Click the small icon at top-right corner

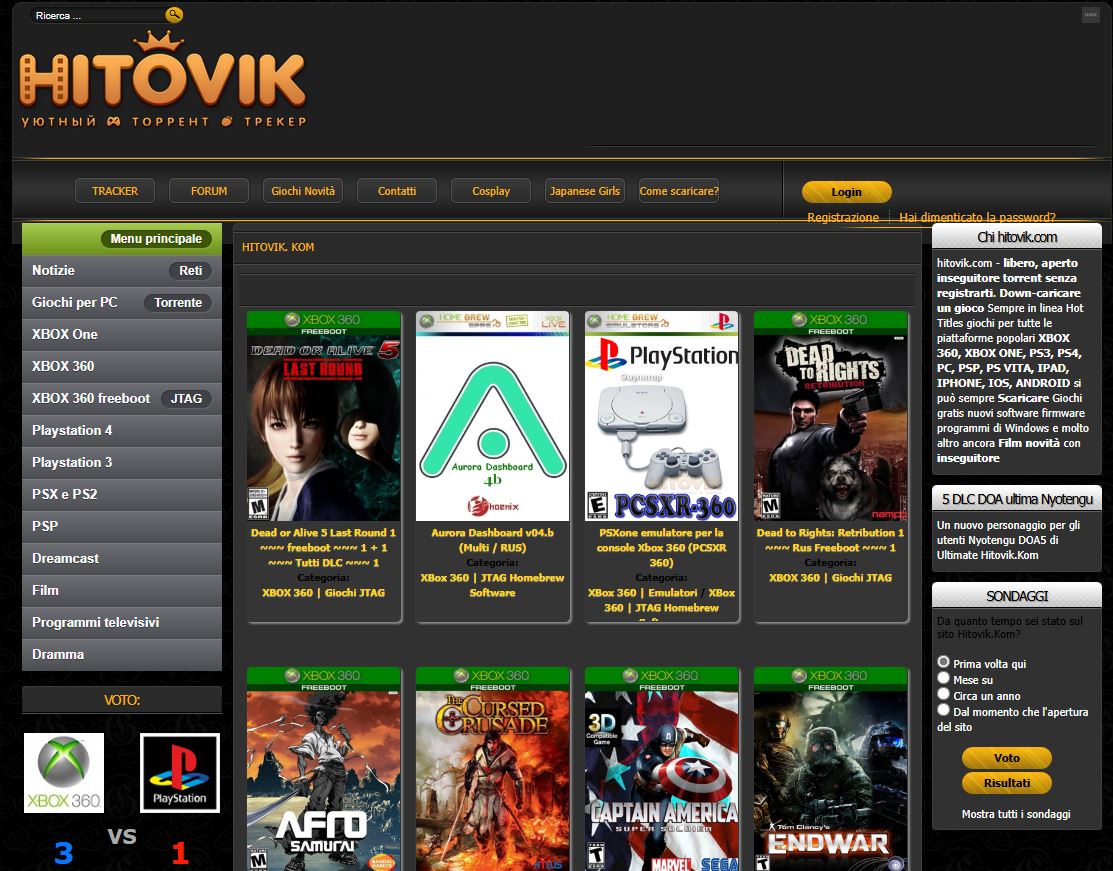coord(1090,14)
